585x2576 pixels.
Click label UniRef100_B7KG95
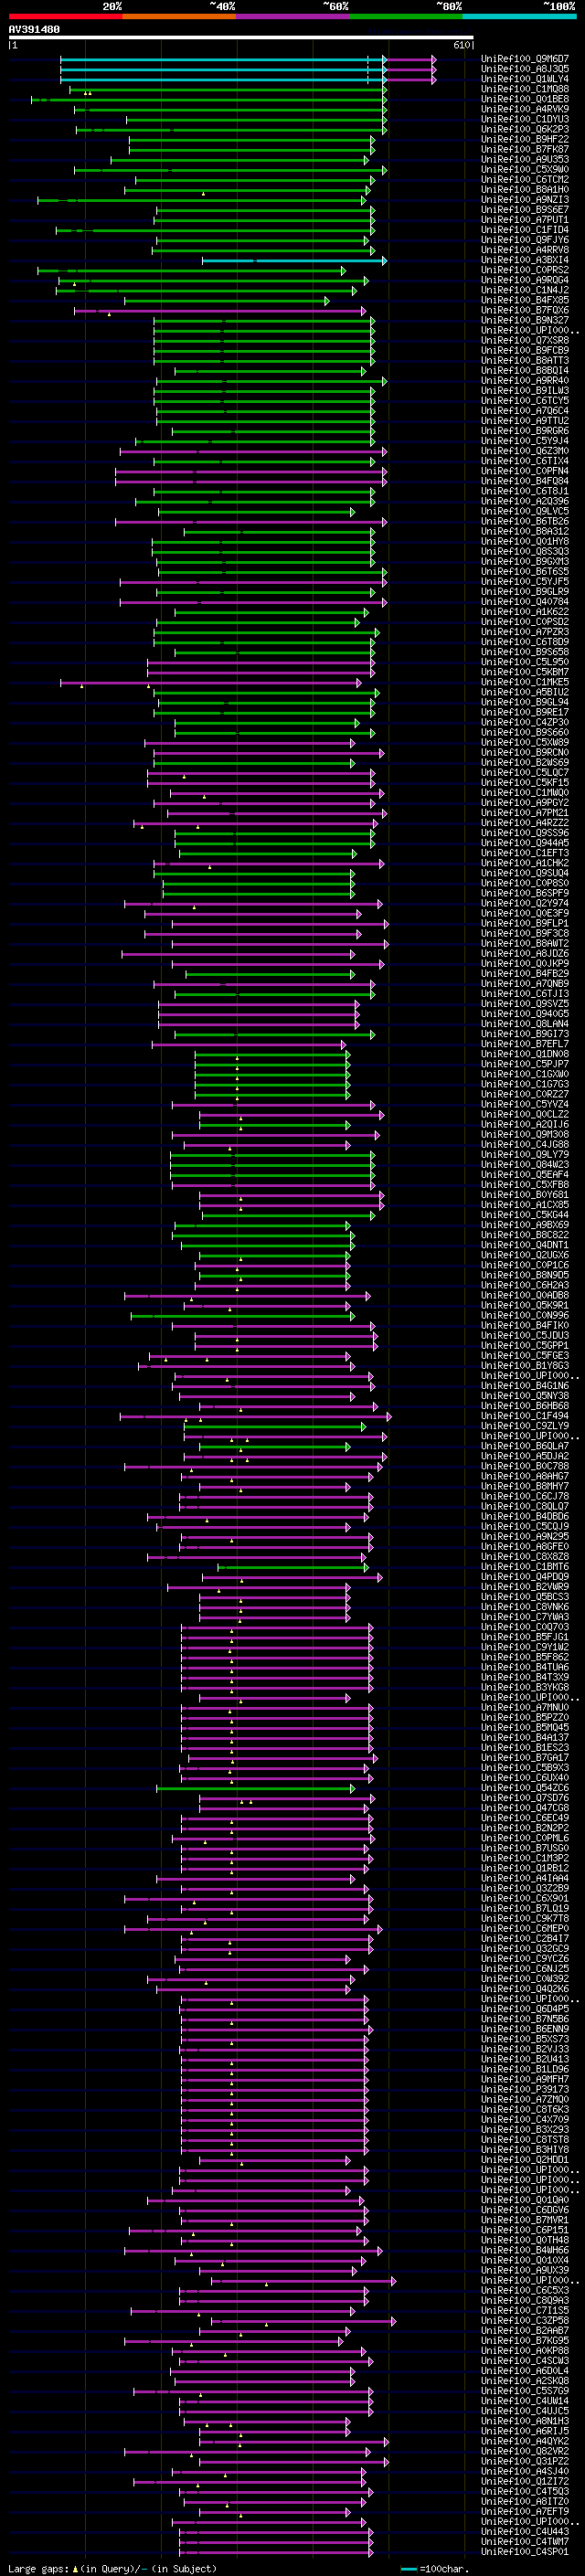click(525, 2340)
